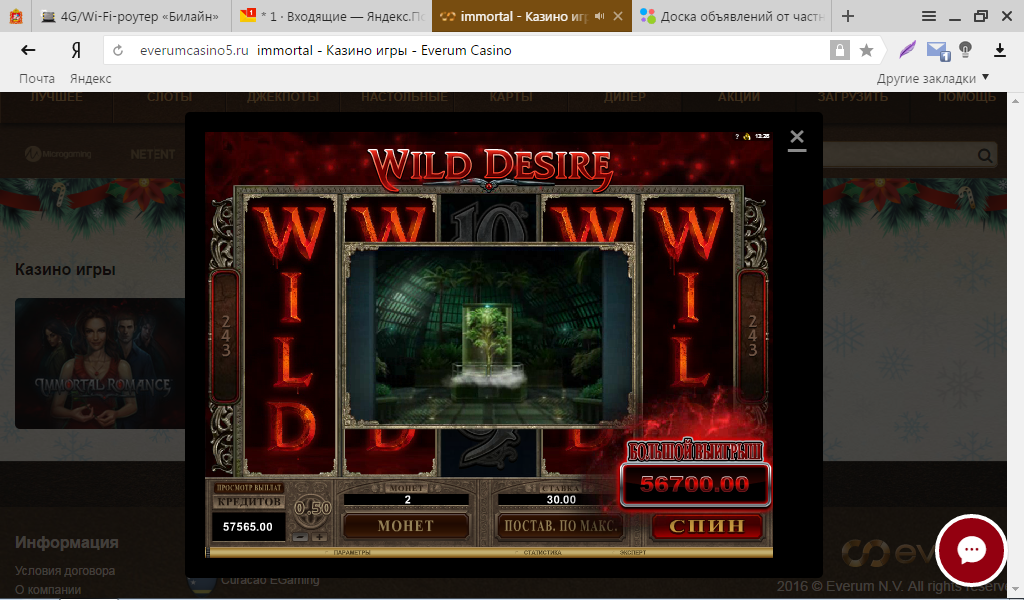Open the О компании link
Viewport: 1024px width, 600px height.
[x=48, y=590]
